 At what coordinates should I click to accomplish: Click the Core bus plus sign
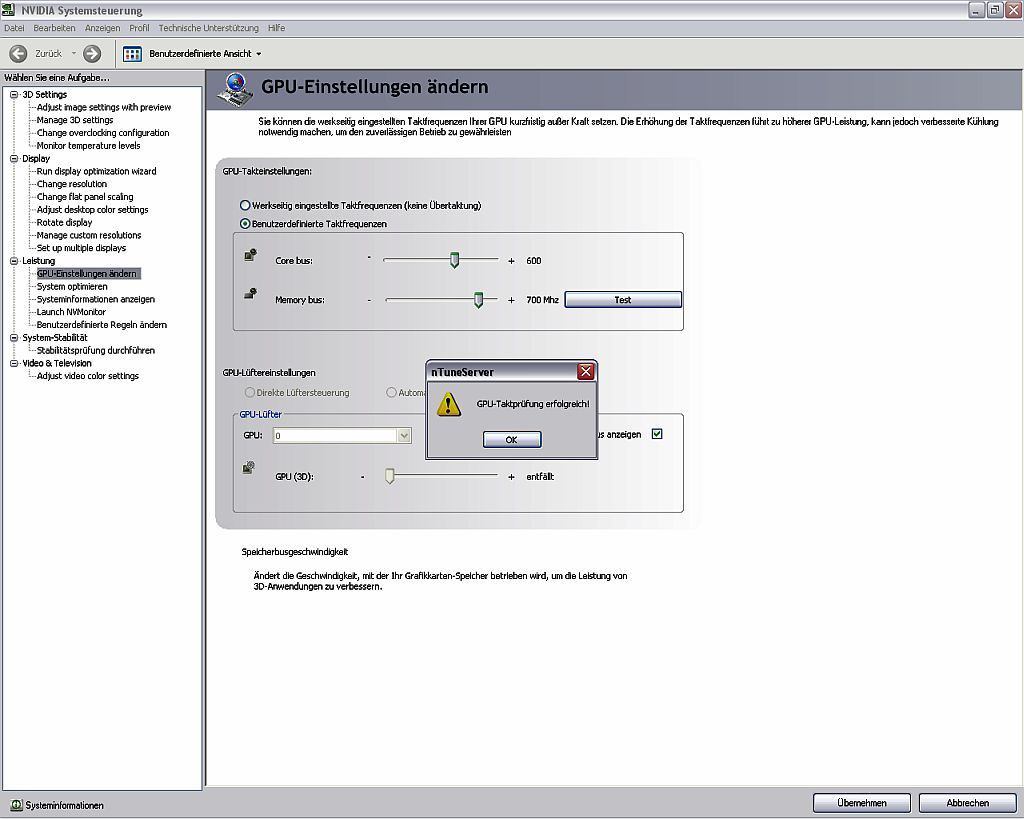pyautogui.click(x=511, y=261)
